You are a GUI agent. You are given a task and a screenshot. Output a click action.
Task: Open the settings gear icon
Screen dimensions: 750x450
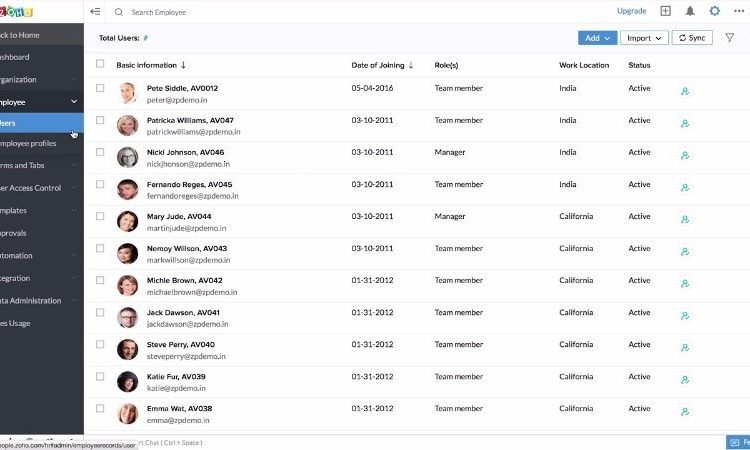tap(714, 11)
